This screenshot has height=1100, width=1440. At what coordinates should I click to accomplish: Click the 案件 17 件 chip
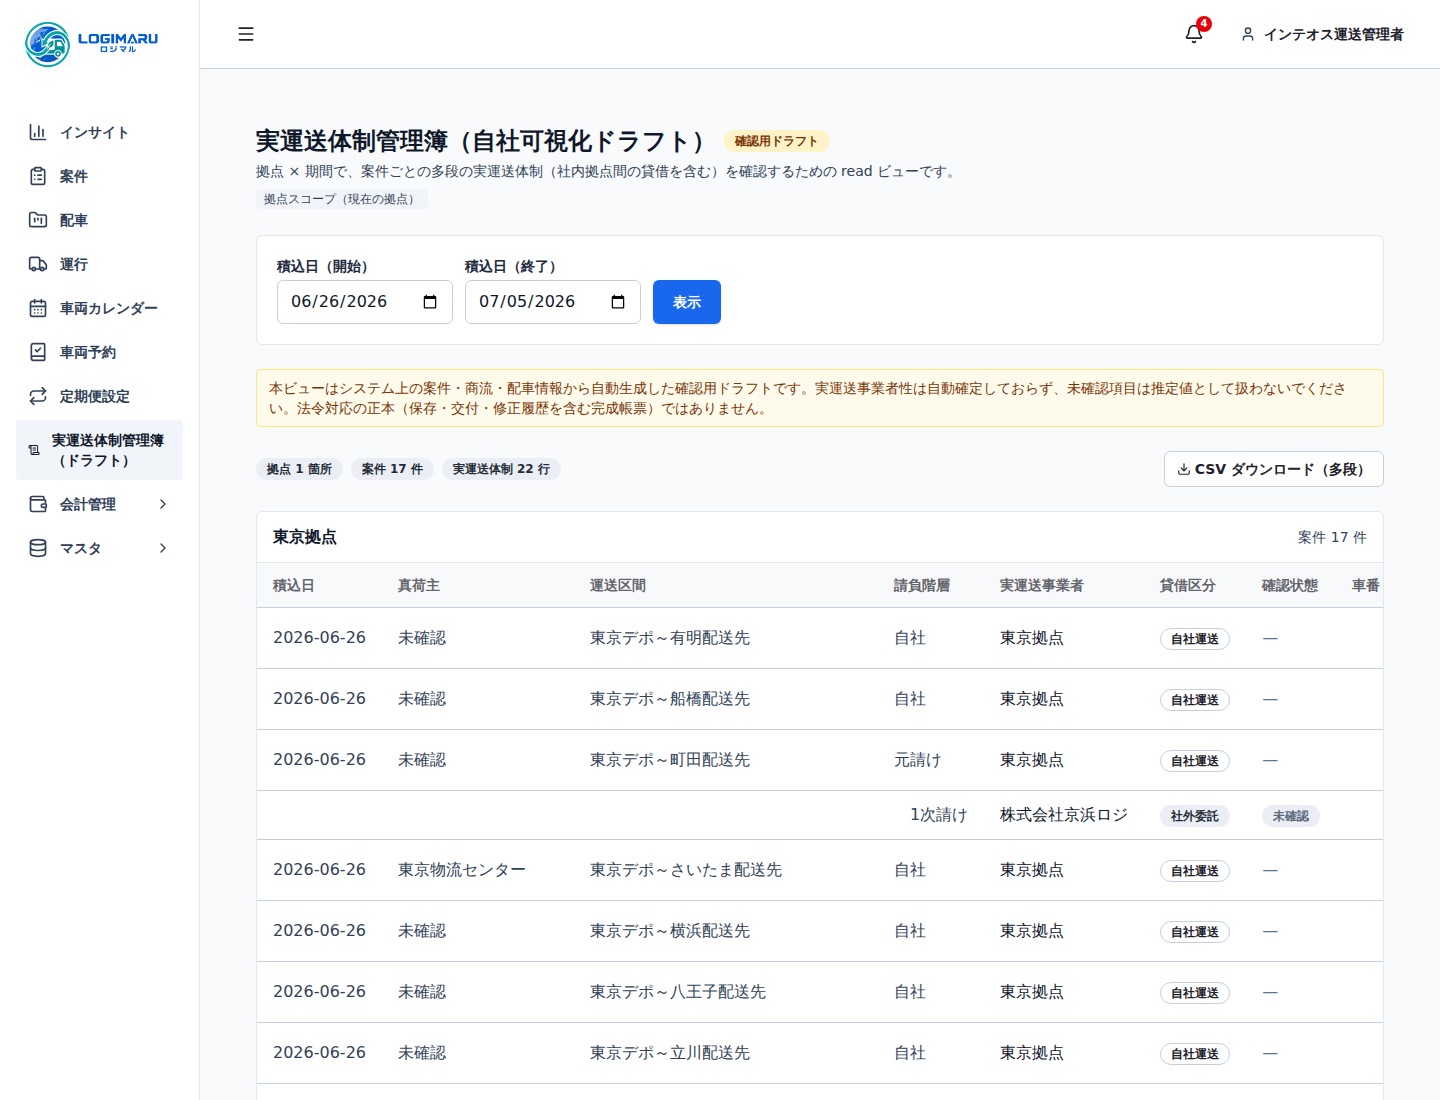392,469
